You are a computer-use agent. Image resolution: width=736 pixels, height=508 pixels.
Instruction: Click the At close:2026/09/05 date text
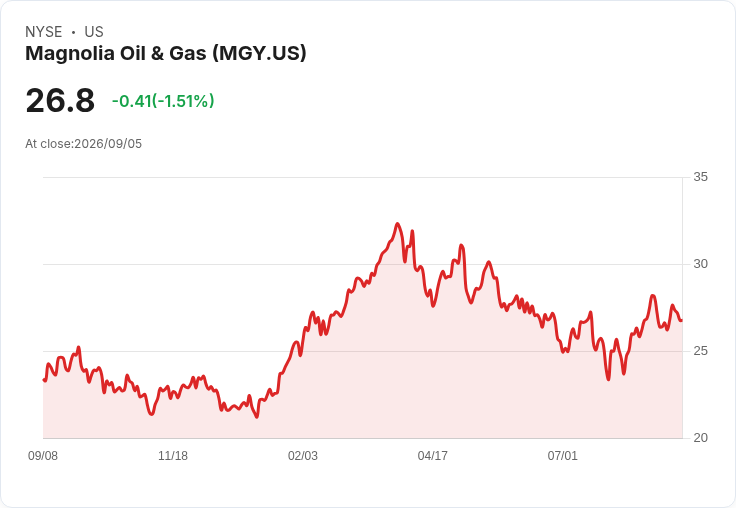[84, 144]
